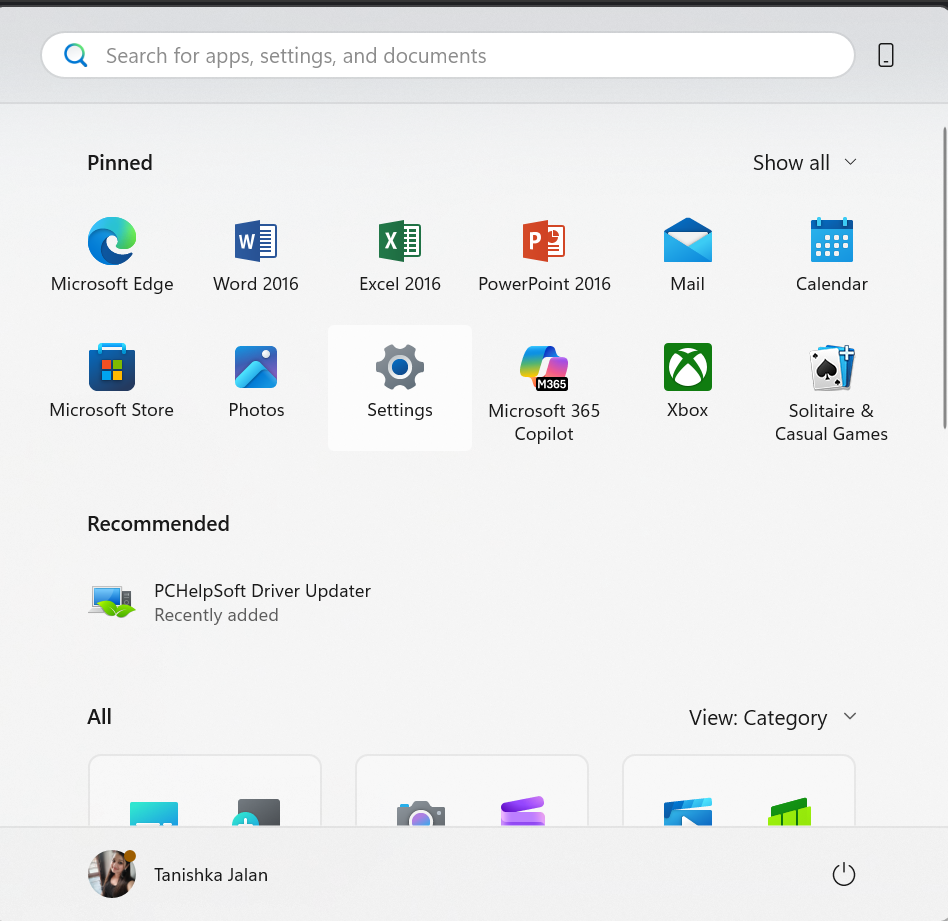Open the phone companion icon beside search
The width and height of the screenshot is (948, 921).
(886, 55)
